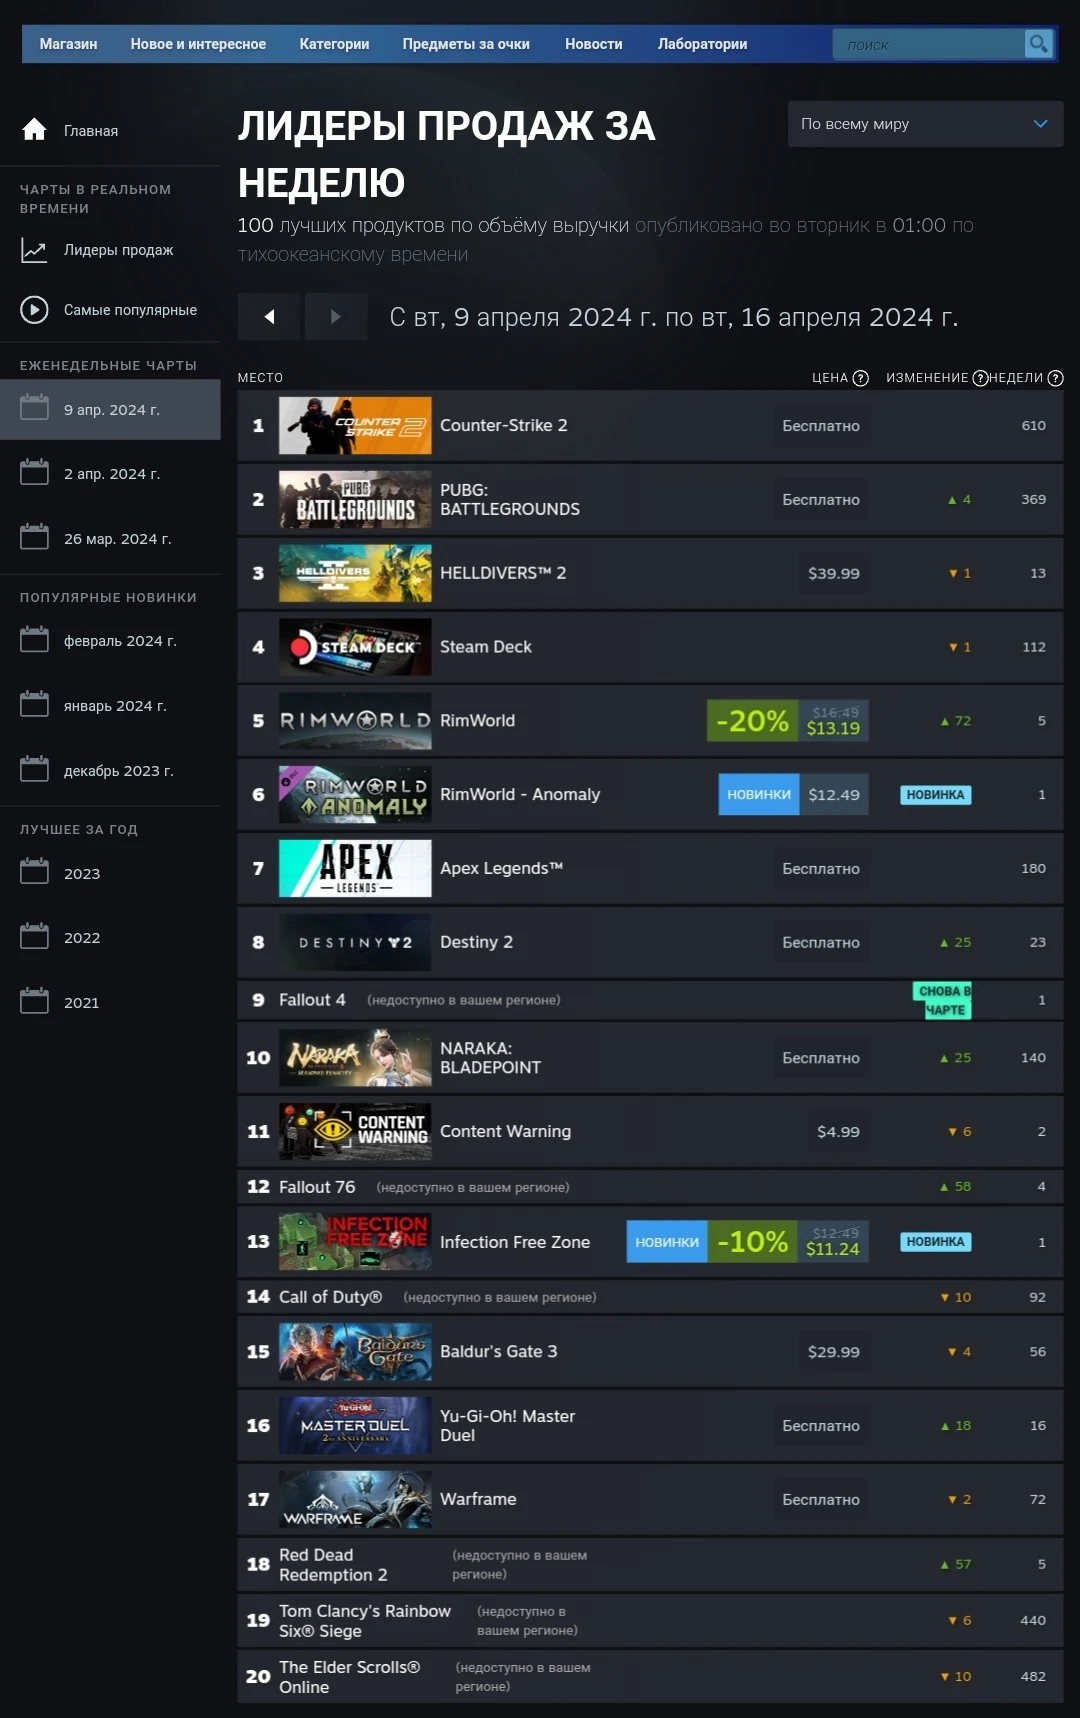The height and width of the screenshot is (1718, 1080).
Task: Click the СНОВА В ЧАРТЕ badge on Fallout 4
Action: click(x=943, y=1000)
